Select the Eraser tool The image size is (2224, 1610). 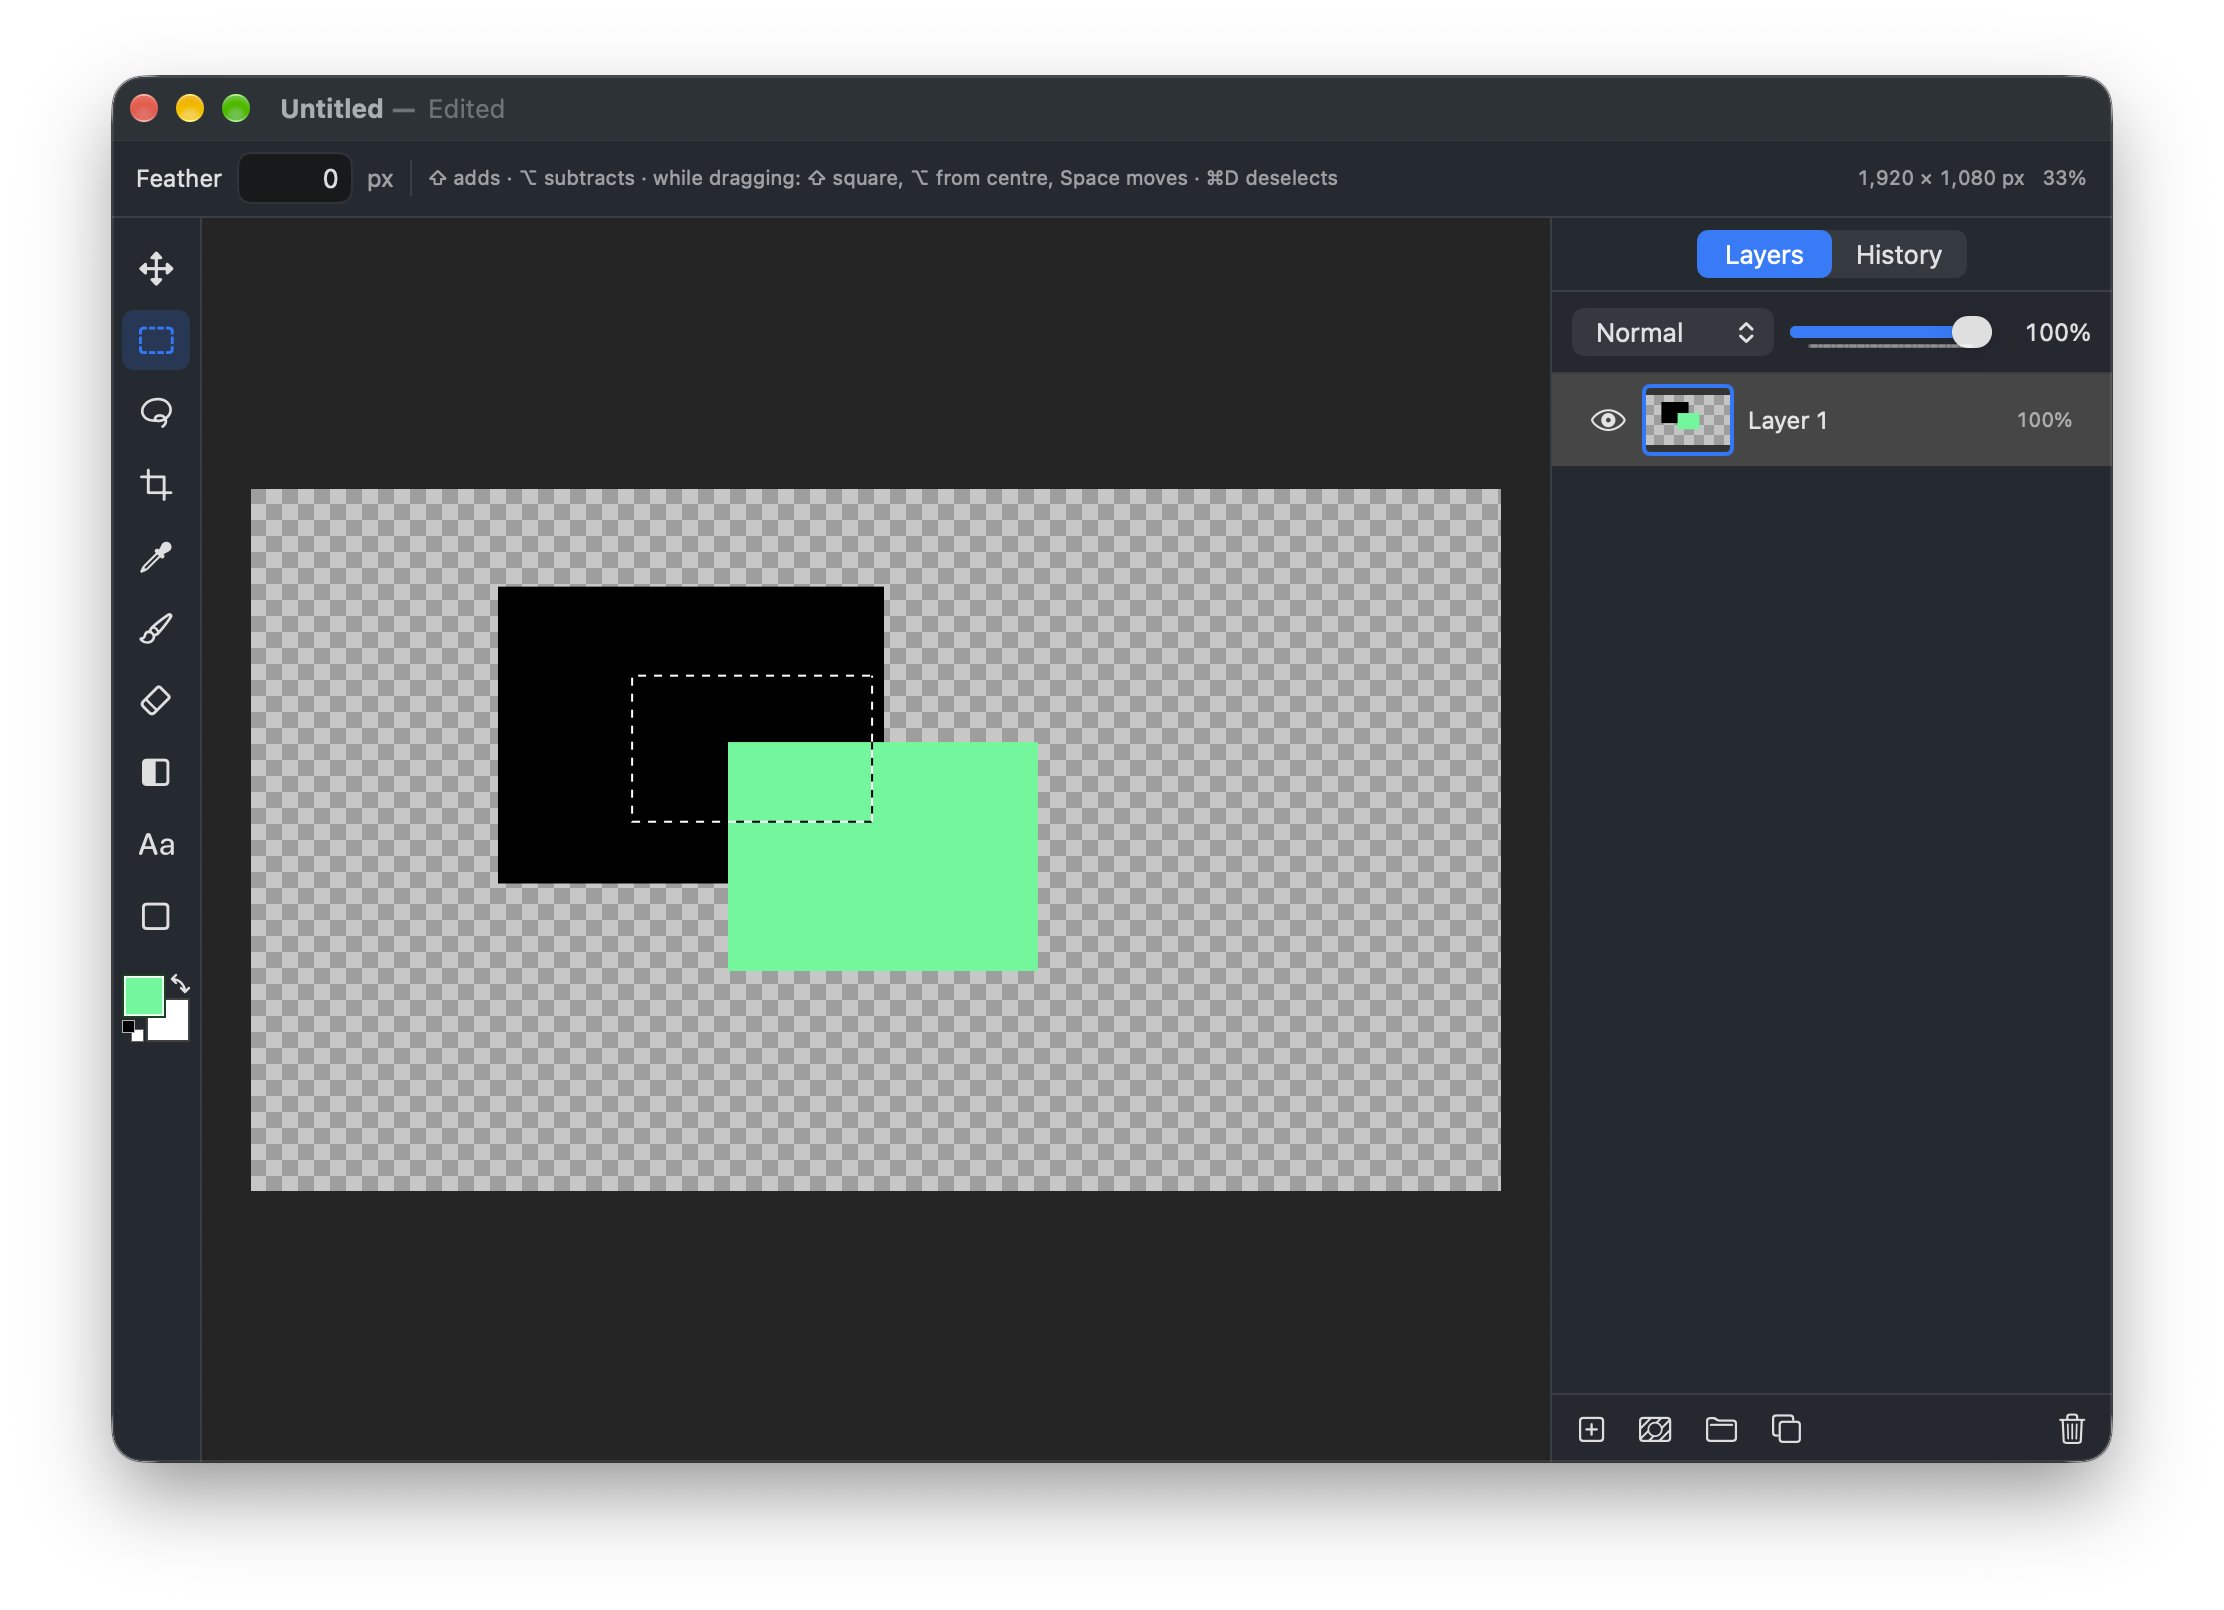coord(156,700)
